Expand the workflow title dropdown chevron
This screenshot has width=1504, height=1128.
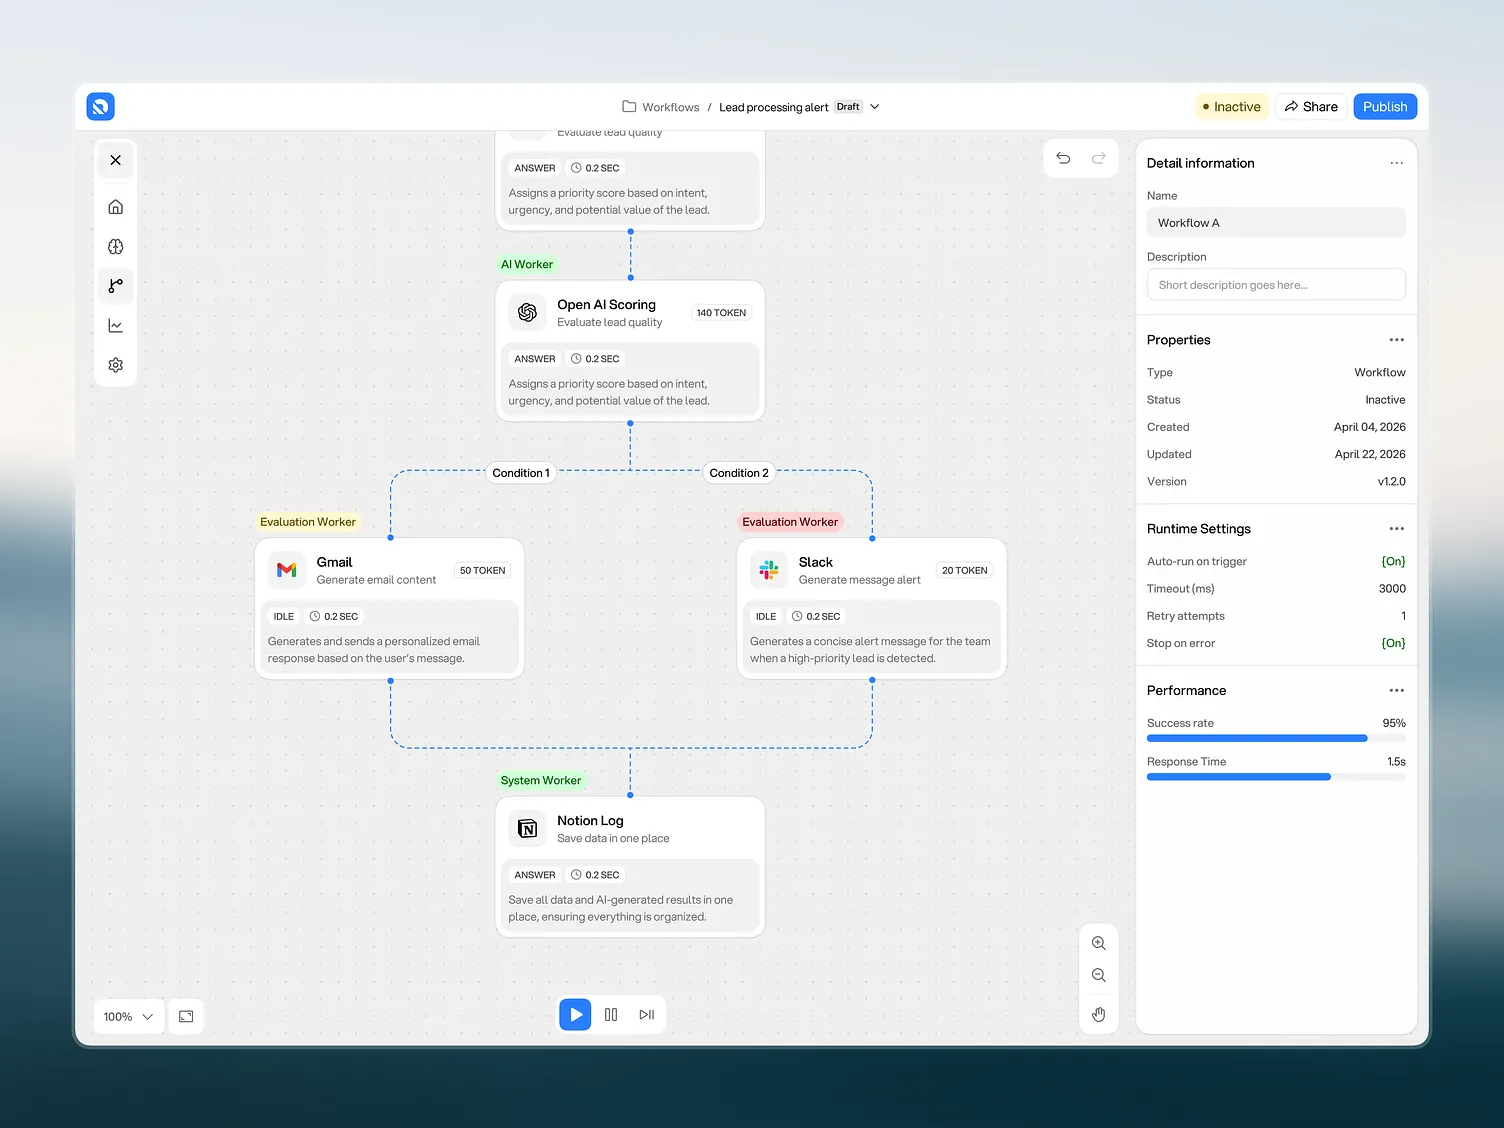point(875,107)
